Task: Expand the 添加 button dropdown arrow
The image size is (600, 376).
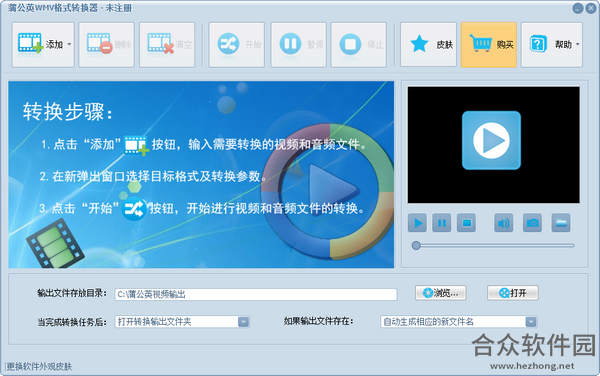Action: tap(69, 45)
